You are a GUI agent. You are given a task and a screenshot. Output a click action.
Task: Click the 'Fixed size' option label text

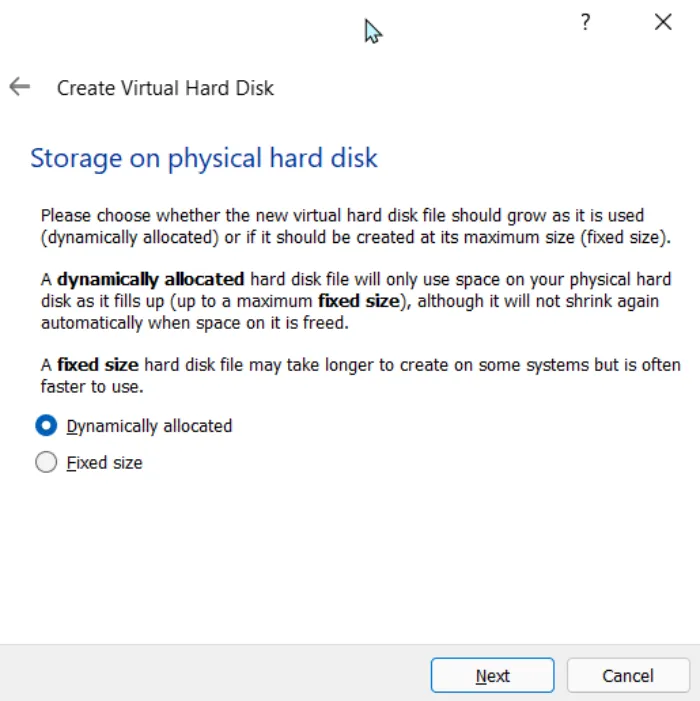(x=105, y=463)
